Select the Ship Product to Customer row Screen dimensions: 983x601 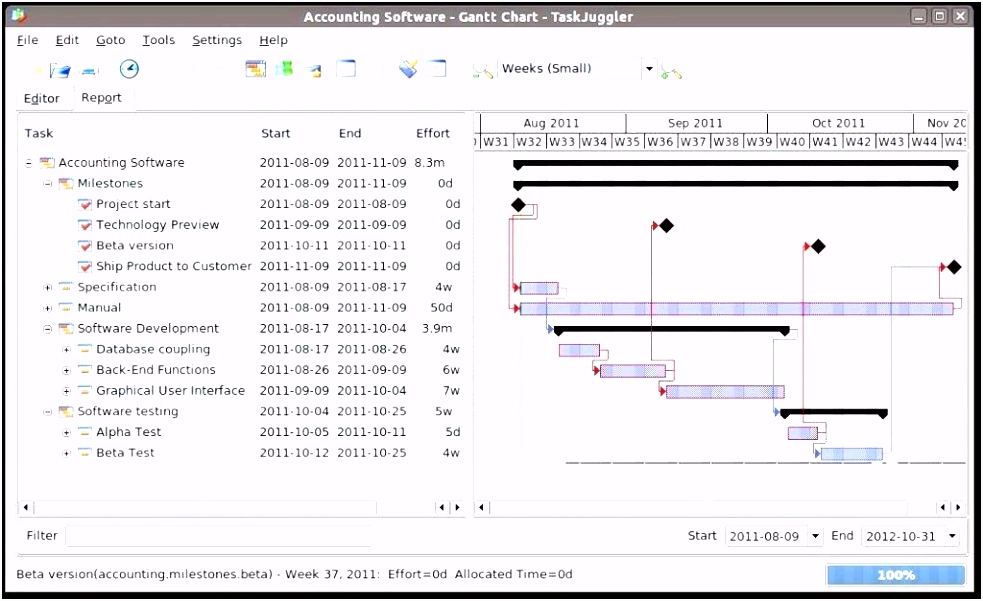click(243, 266)
